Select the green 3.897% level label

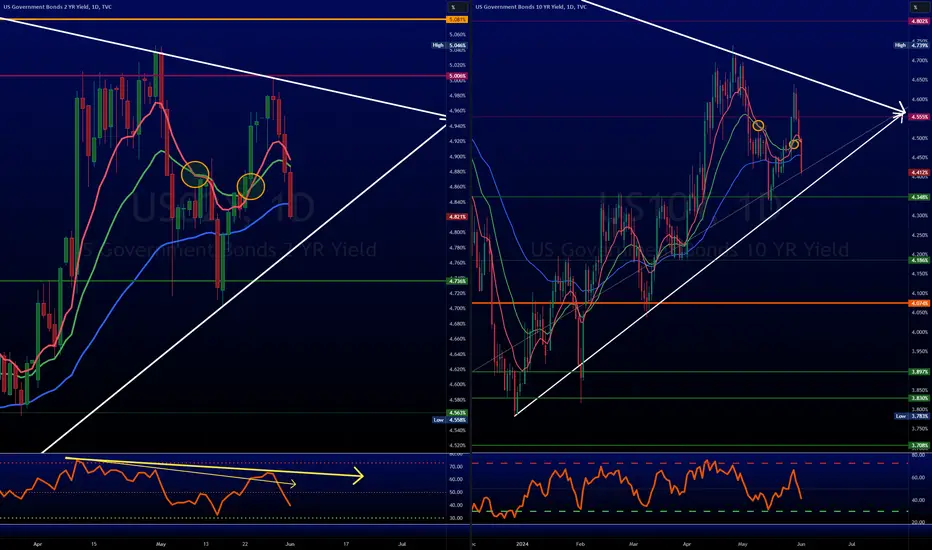[x=920, y=372]
